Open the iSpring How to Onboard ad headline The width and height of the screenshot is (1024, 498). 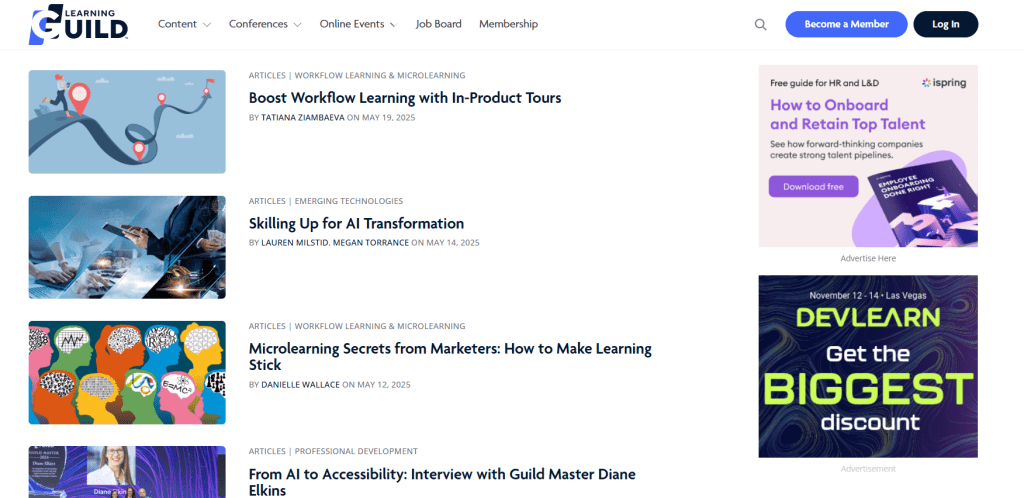click(848, 114)
